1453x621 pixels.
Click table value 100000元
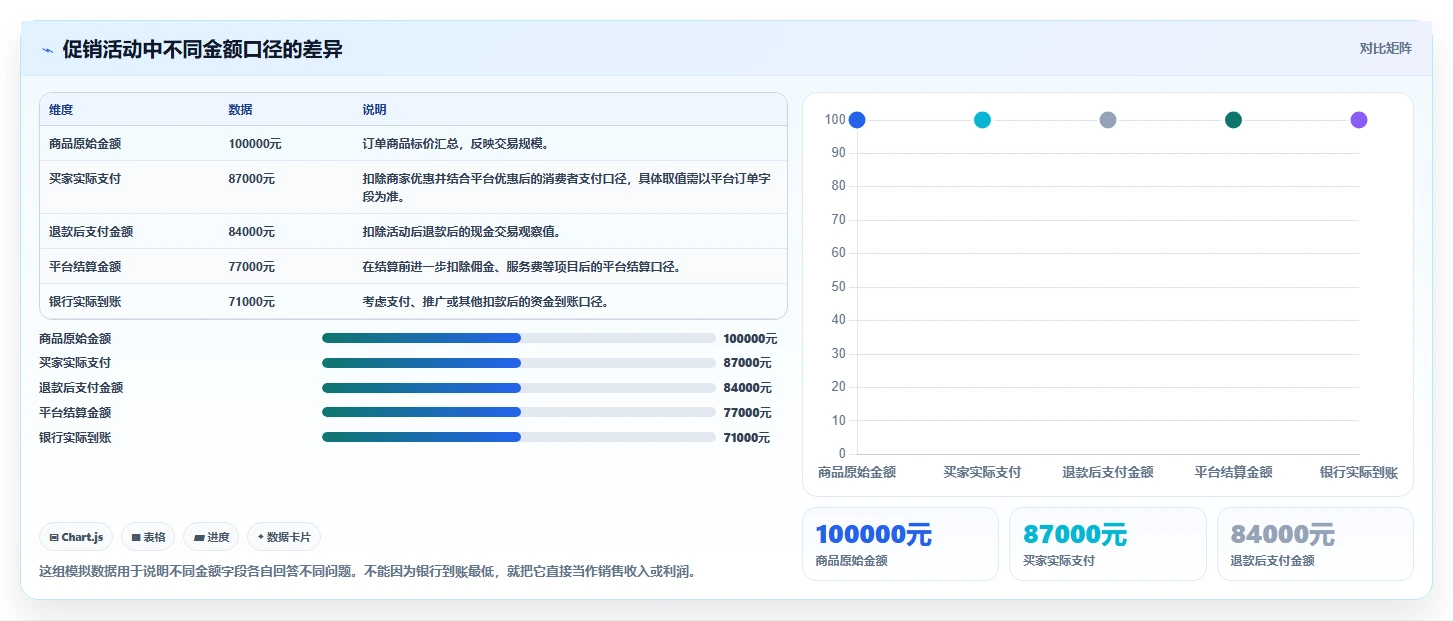pyautogui.click(x=255, y=144)
